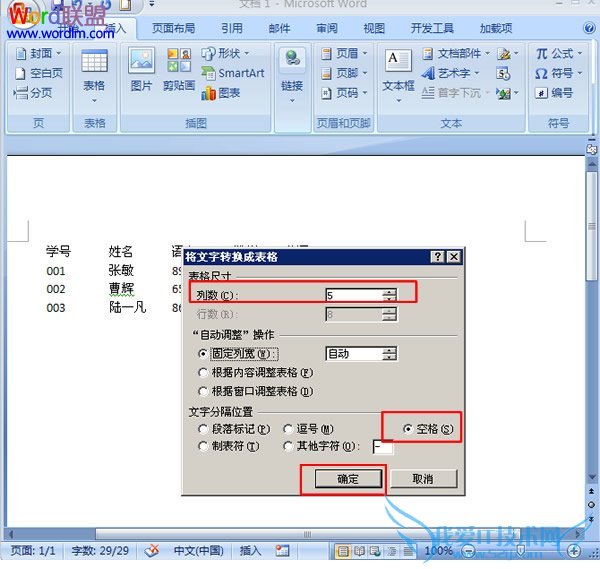The width and height of the screenshot is (600, 569).
Task: Open the Quick Access Toolbar customize arrow
Action: pyautogui.click(x=152, y=4)
